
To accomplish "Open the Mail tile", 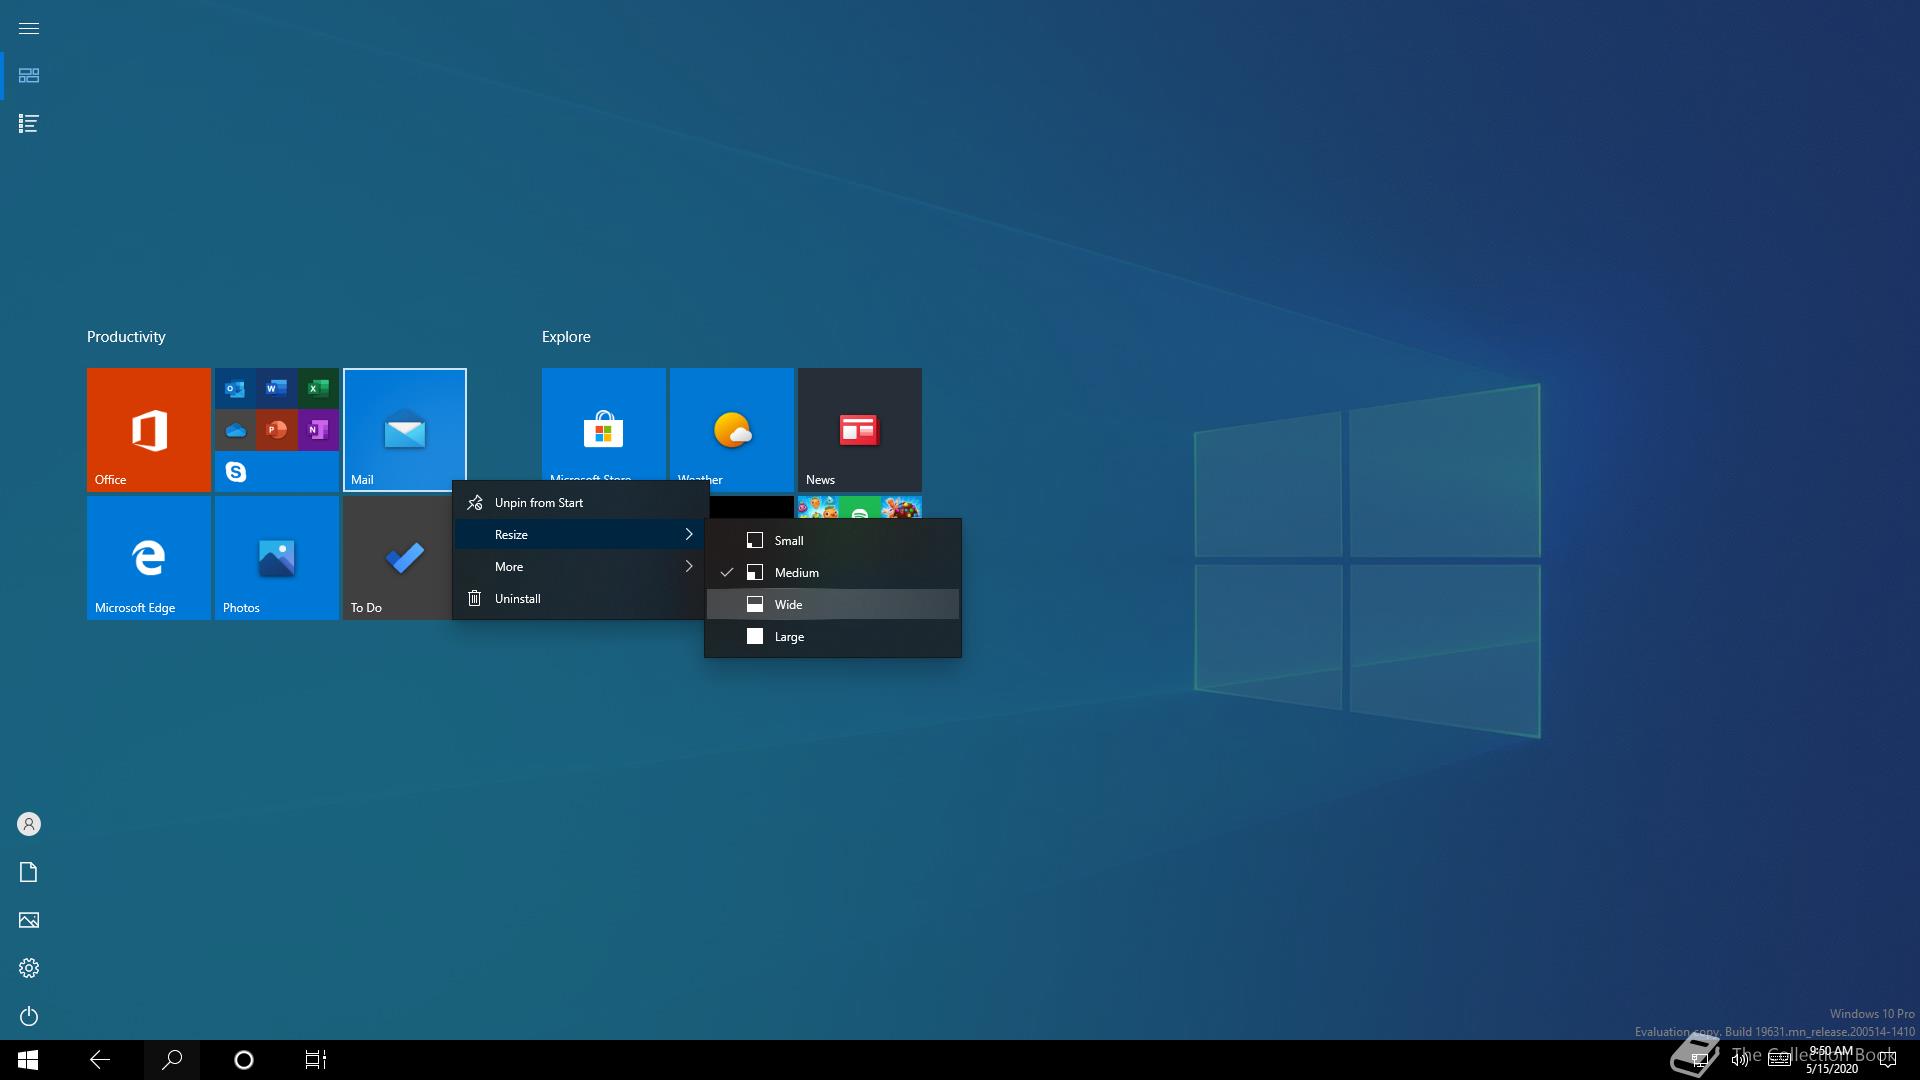I will click(x=405, y=430).
